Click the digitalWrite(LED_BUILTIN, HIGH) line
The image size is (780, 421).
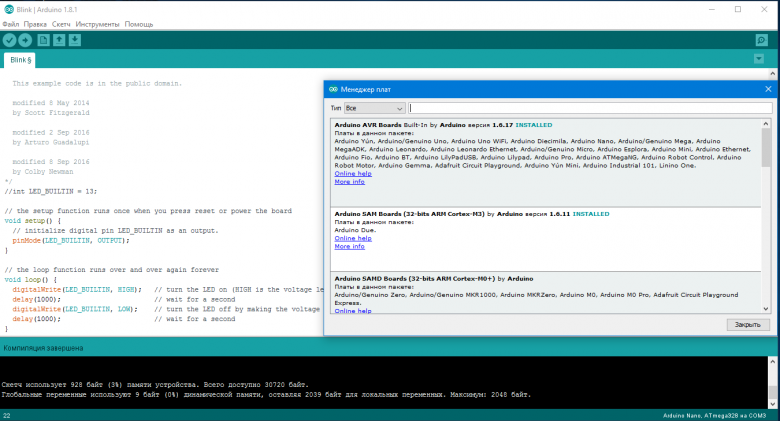tap(77, 289)
